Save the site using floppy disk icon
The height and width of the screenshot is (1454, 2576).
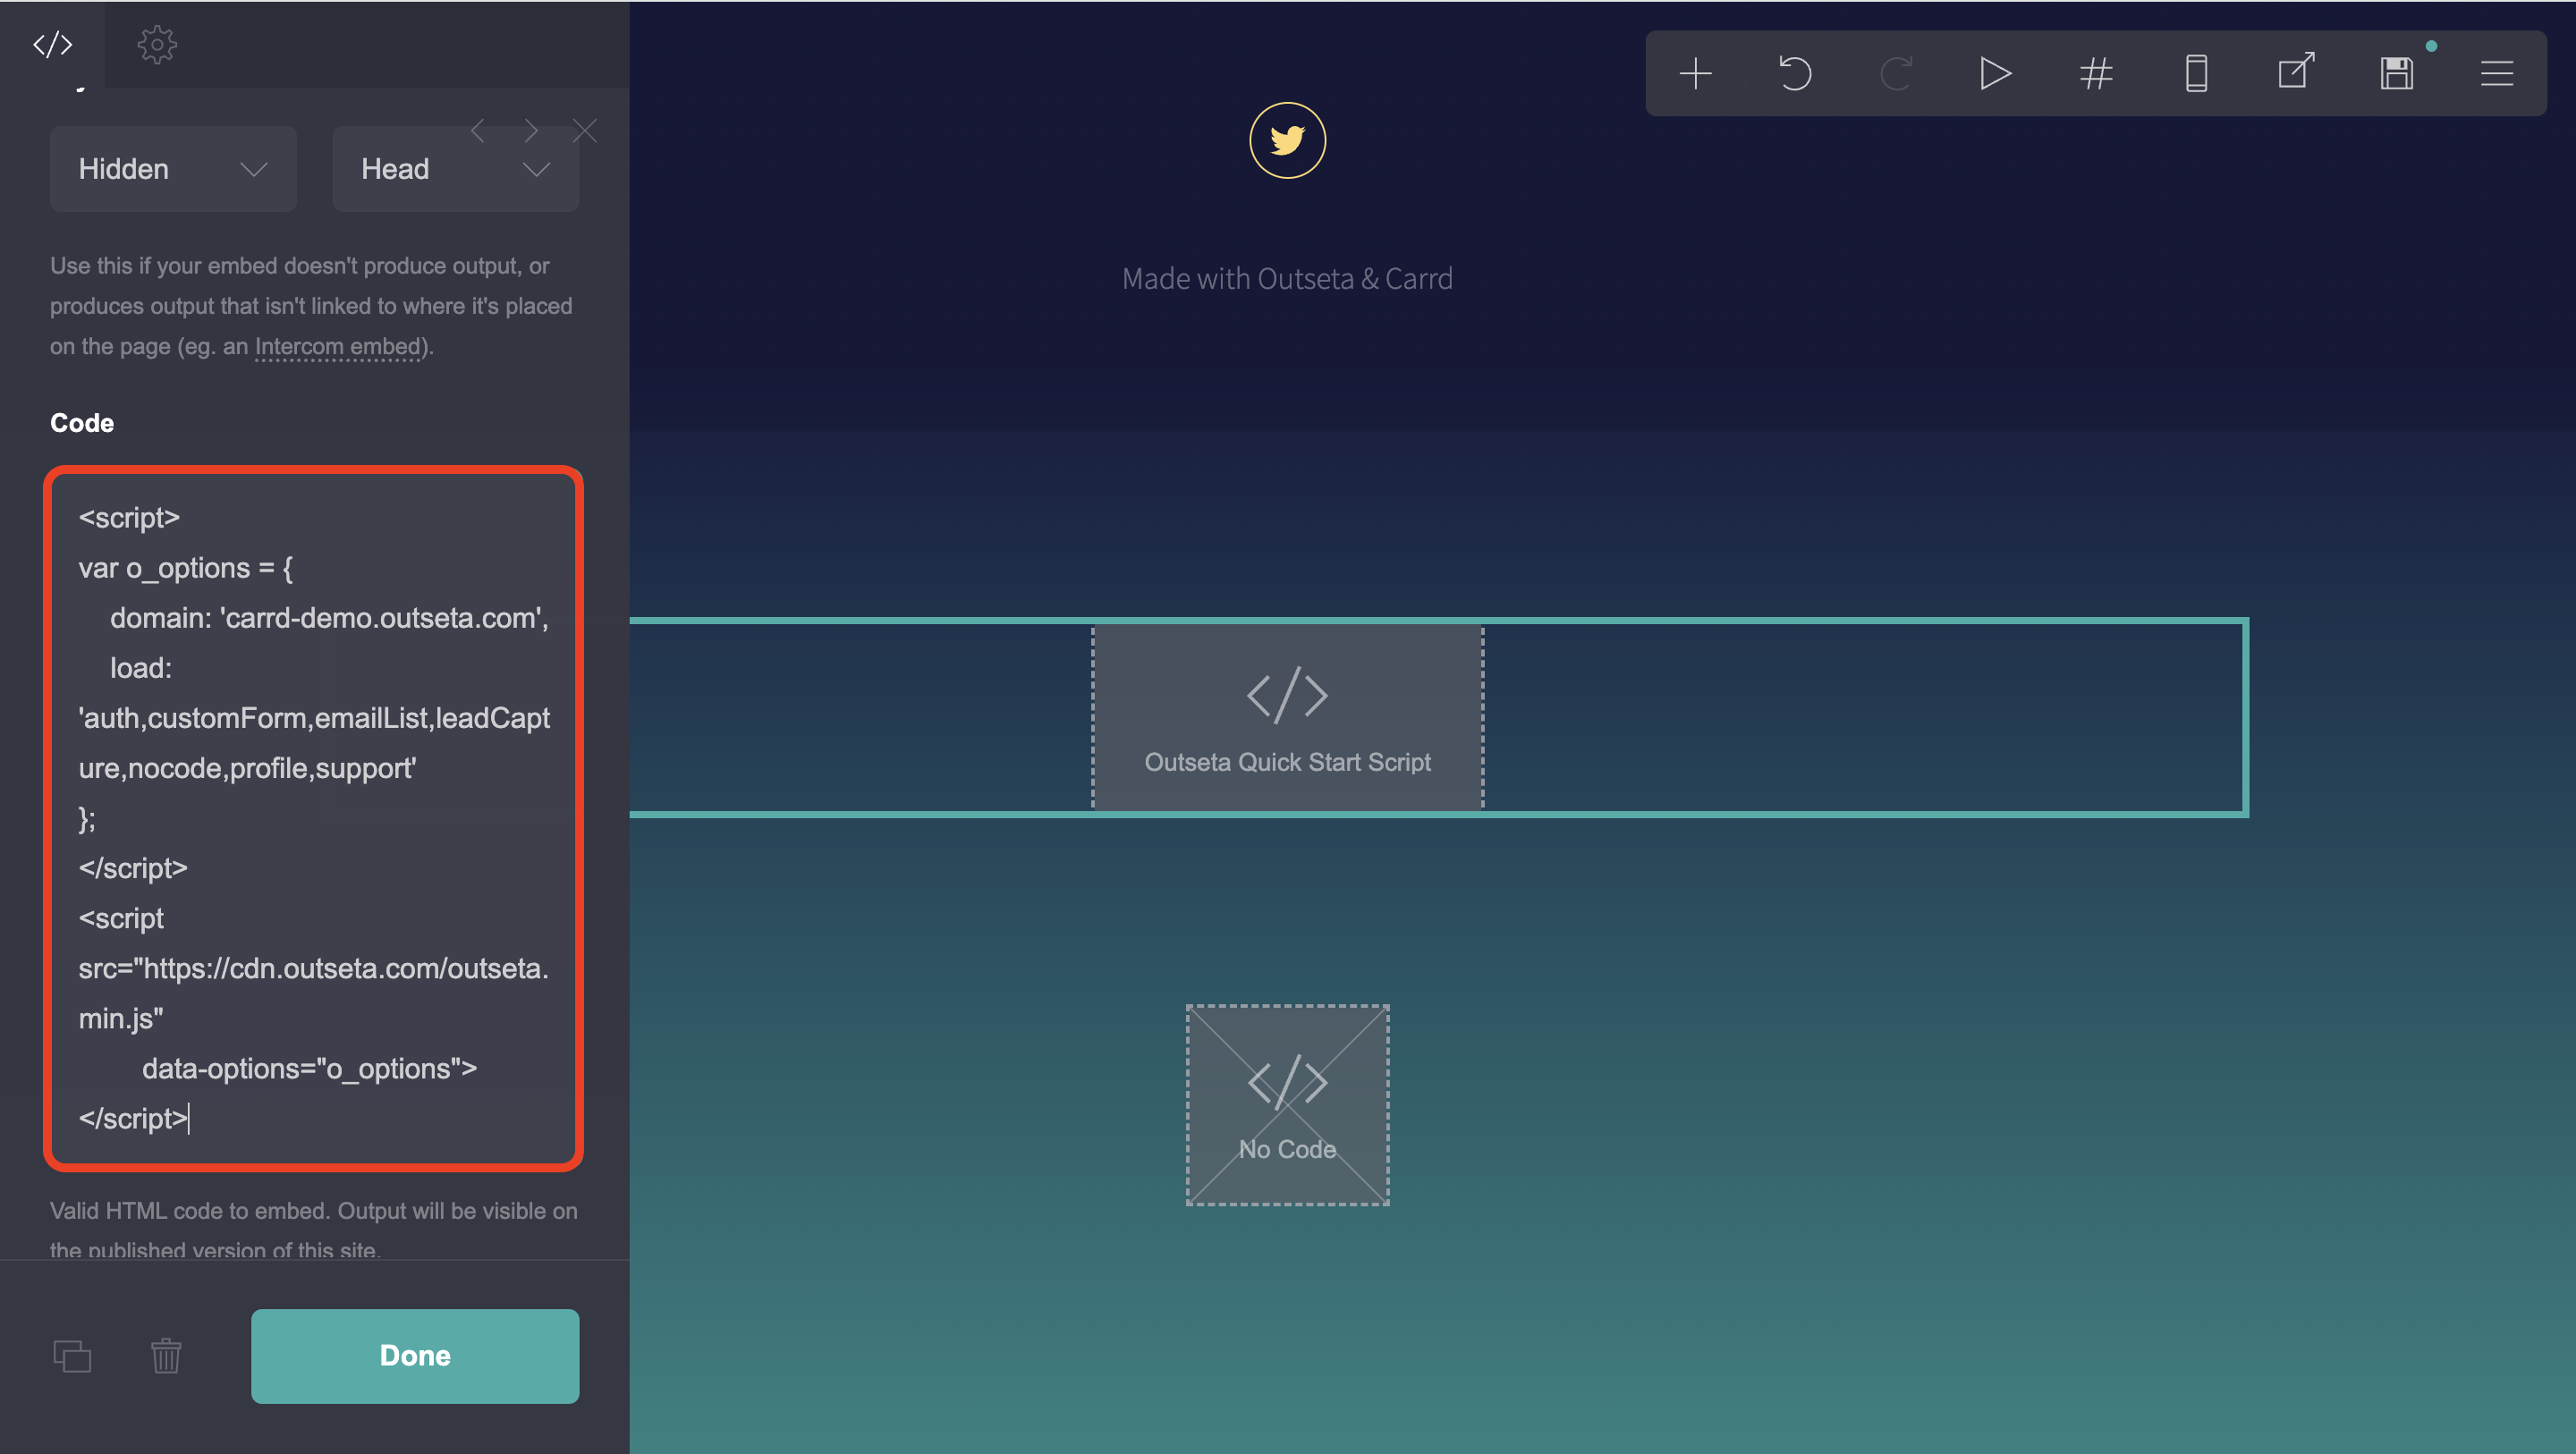click(x=2397, y=74)
